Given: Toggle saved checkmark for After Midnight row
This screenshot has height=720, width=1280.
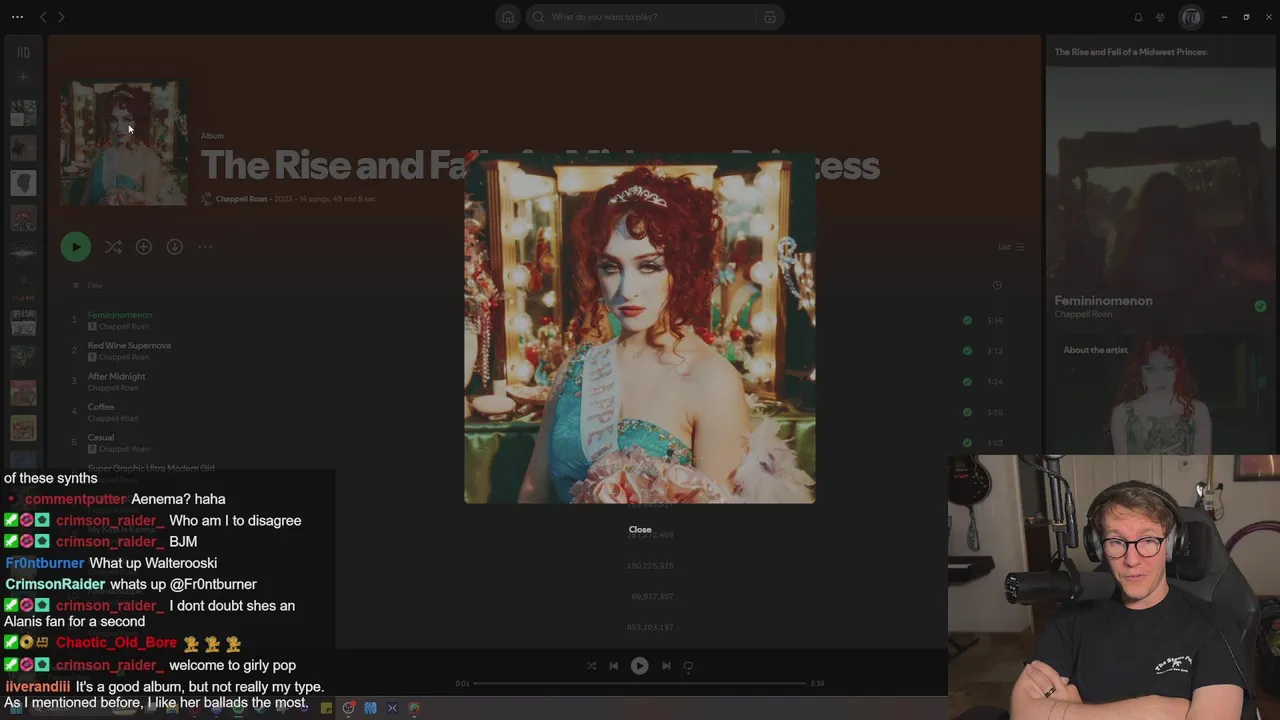Looking at the screenshot, I should (967, 382).
